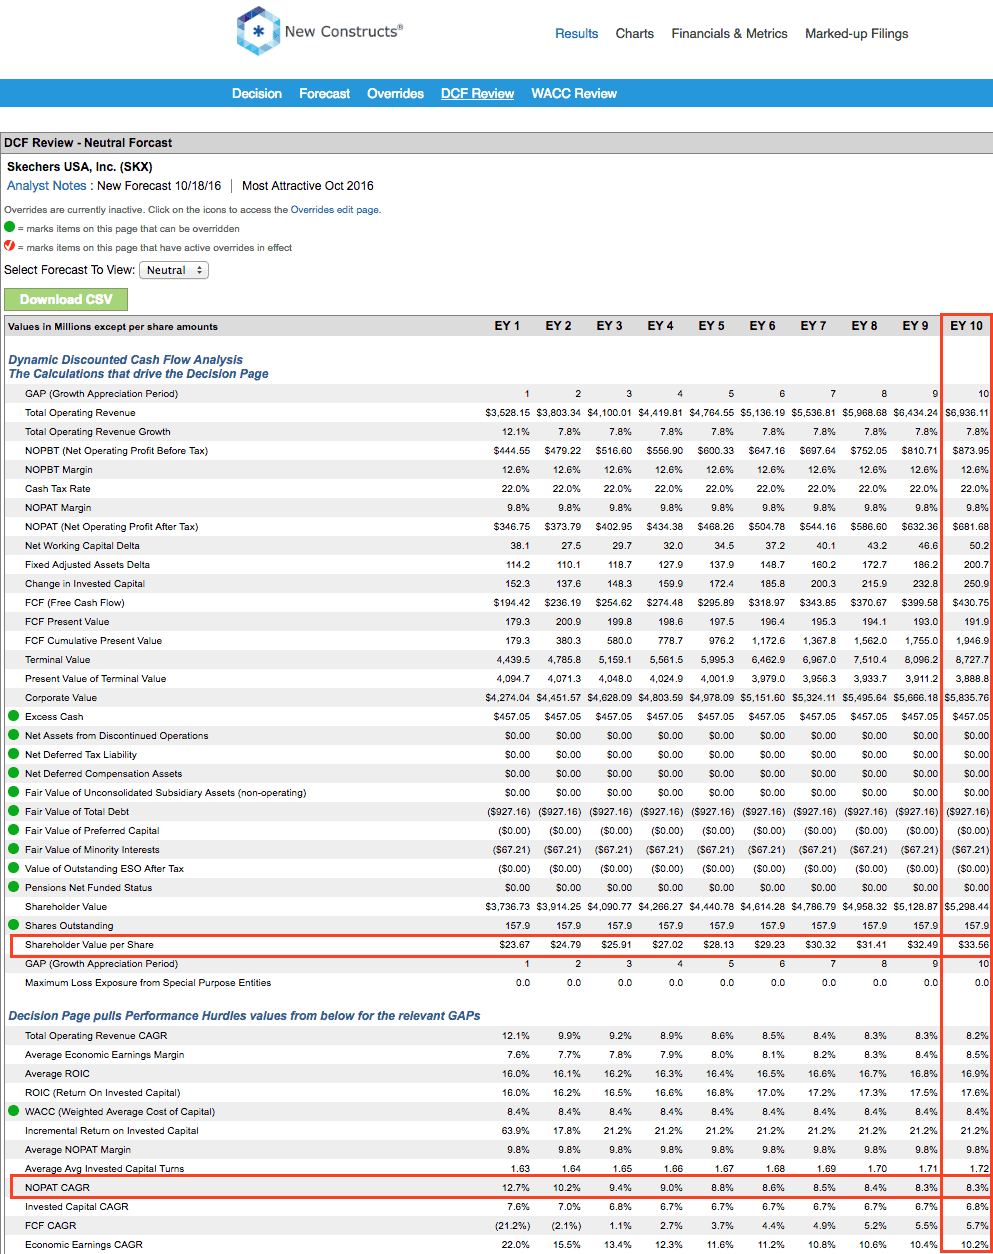Click the $33.56 value in EY 10
Image resolution: width=993 pixels, height=1254 pixels.
click(973, 944)
